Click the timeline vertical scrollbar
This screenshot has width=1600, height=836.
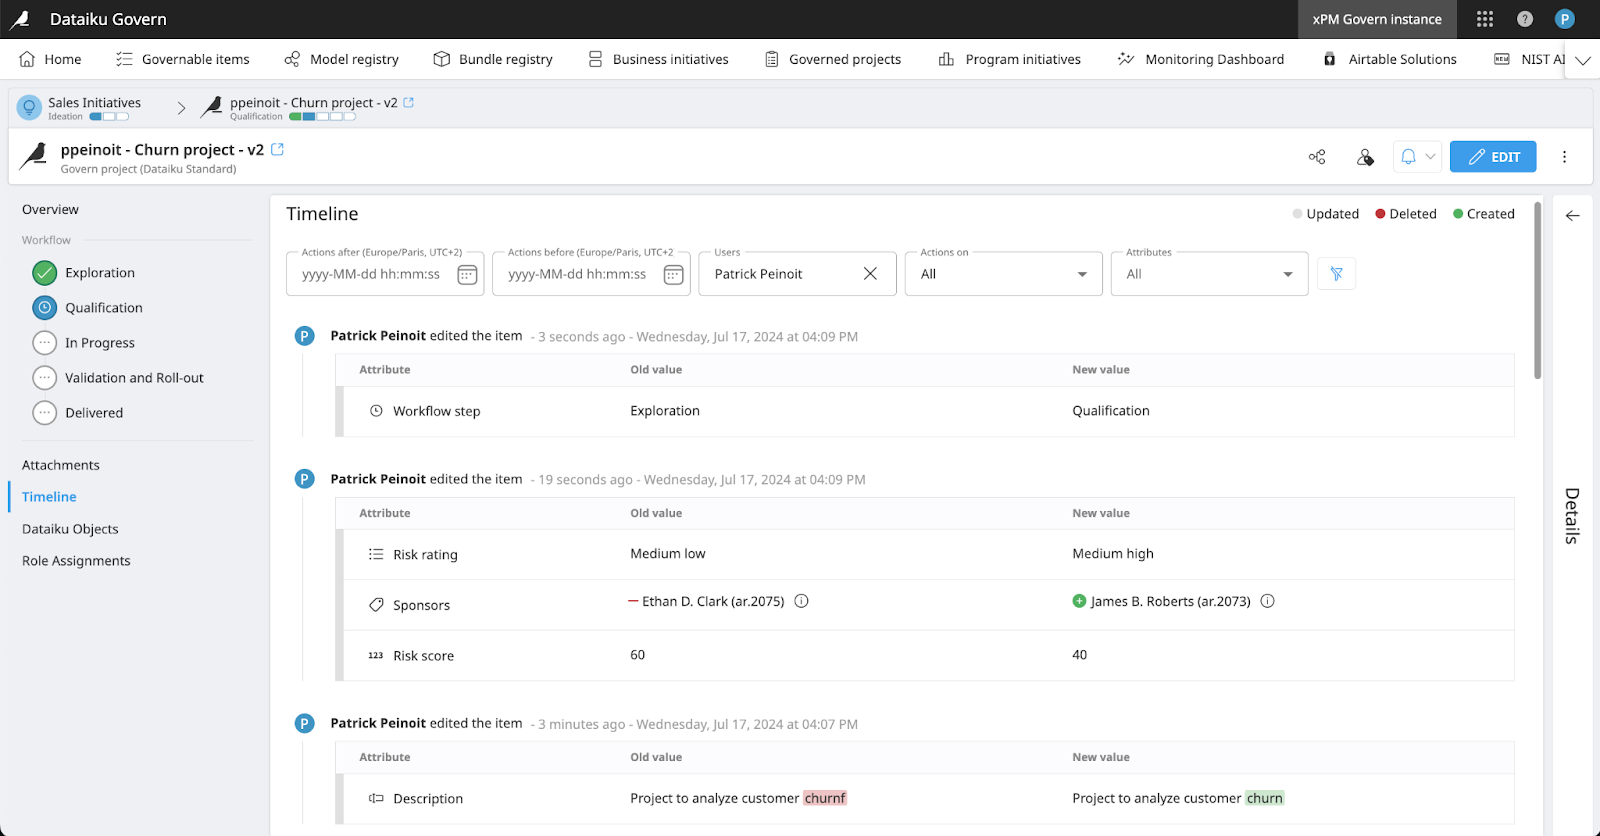click(x=1538, y=290)
